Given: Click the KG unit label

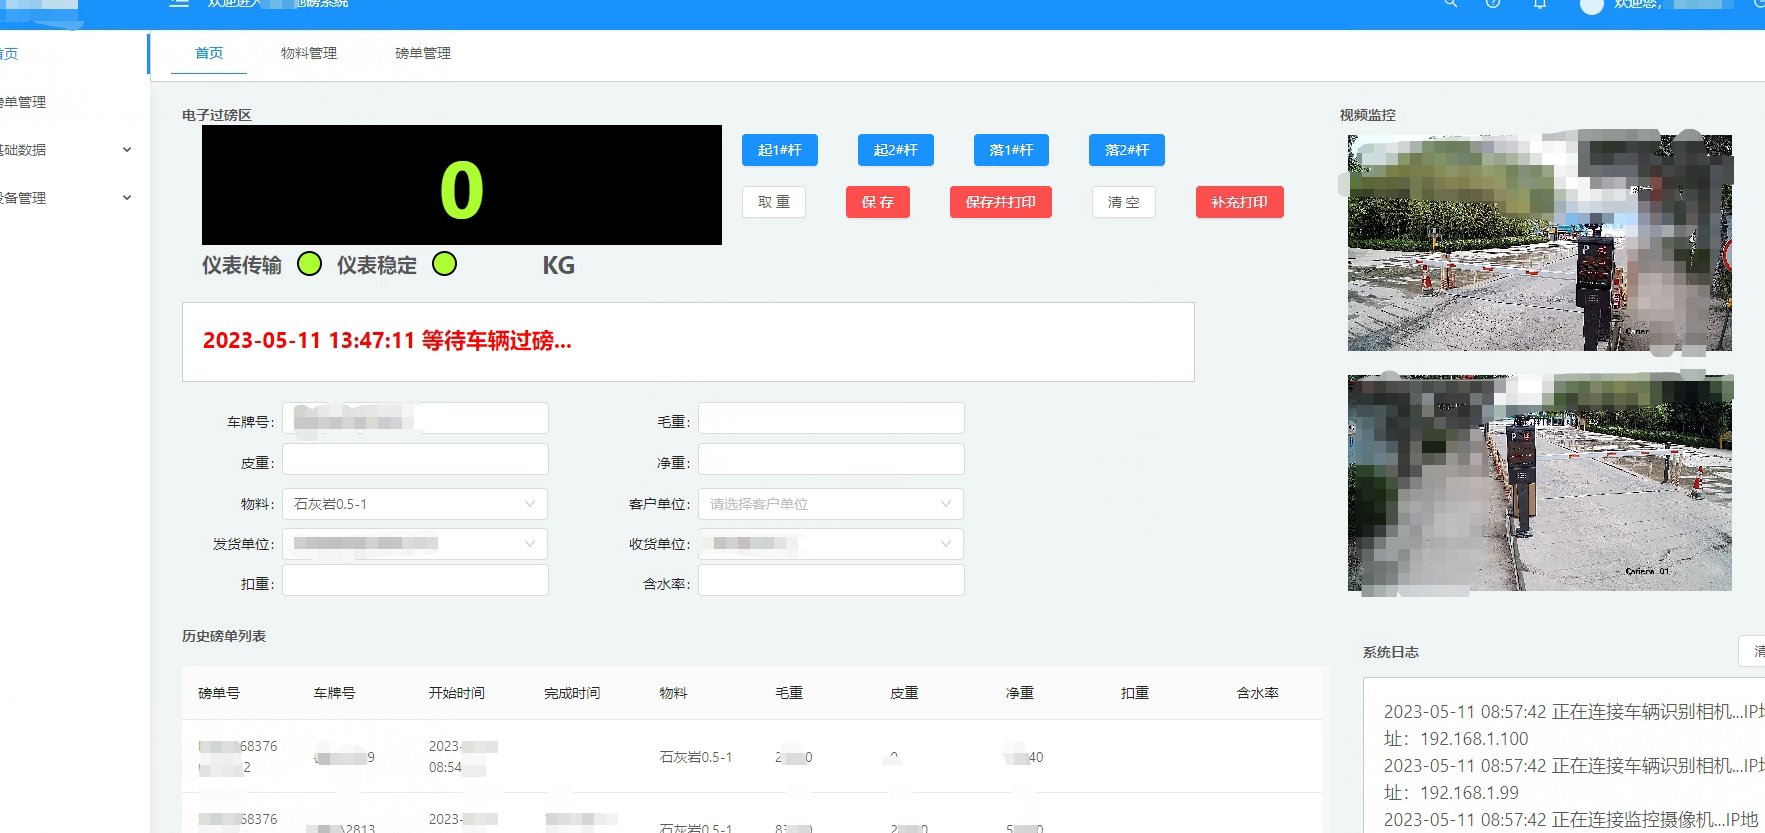Looking at the screenshot, I should click(x=558, y=265).
